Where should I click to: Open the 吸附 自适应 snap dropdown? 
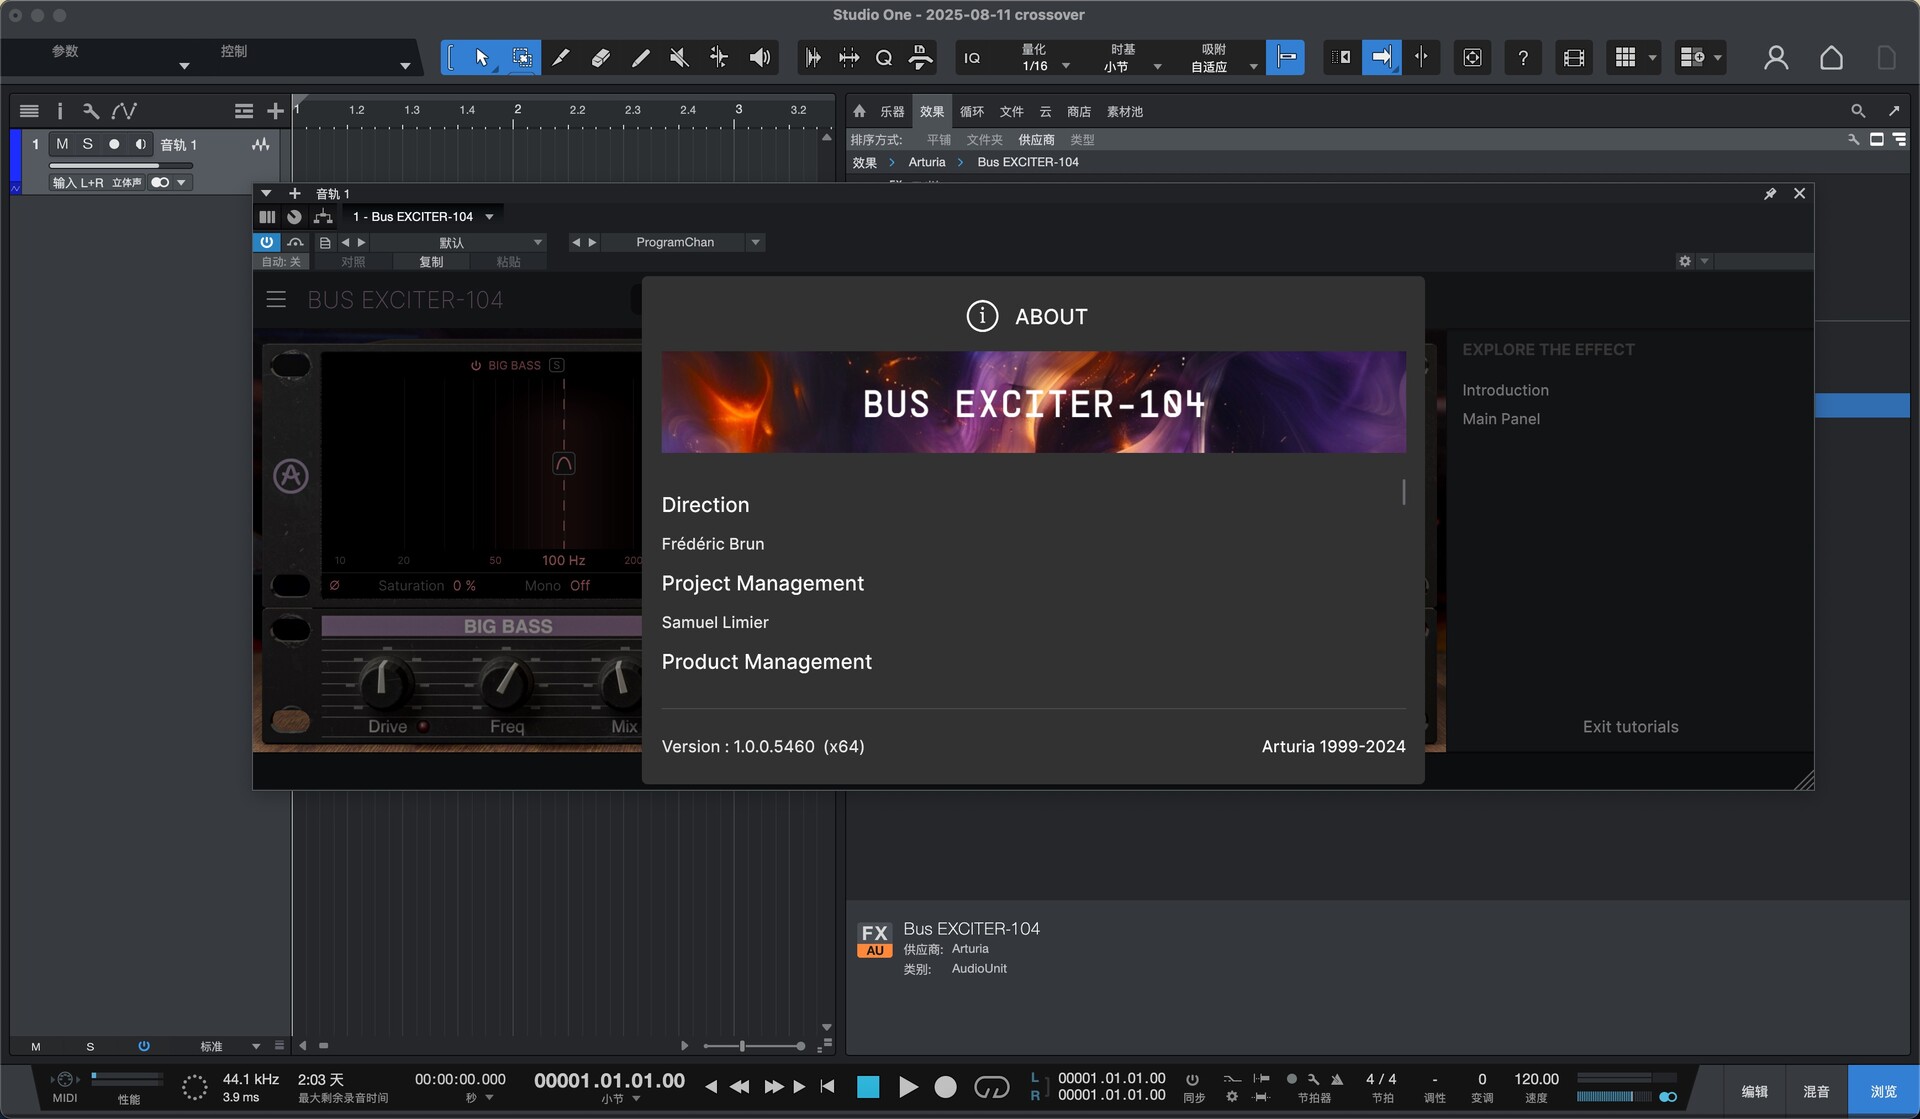pyautogui.click(x=1222, y=58)
